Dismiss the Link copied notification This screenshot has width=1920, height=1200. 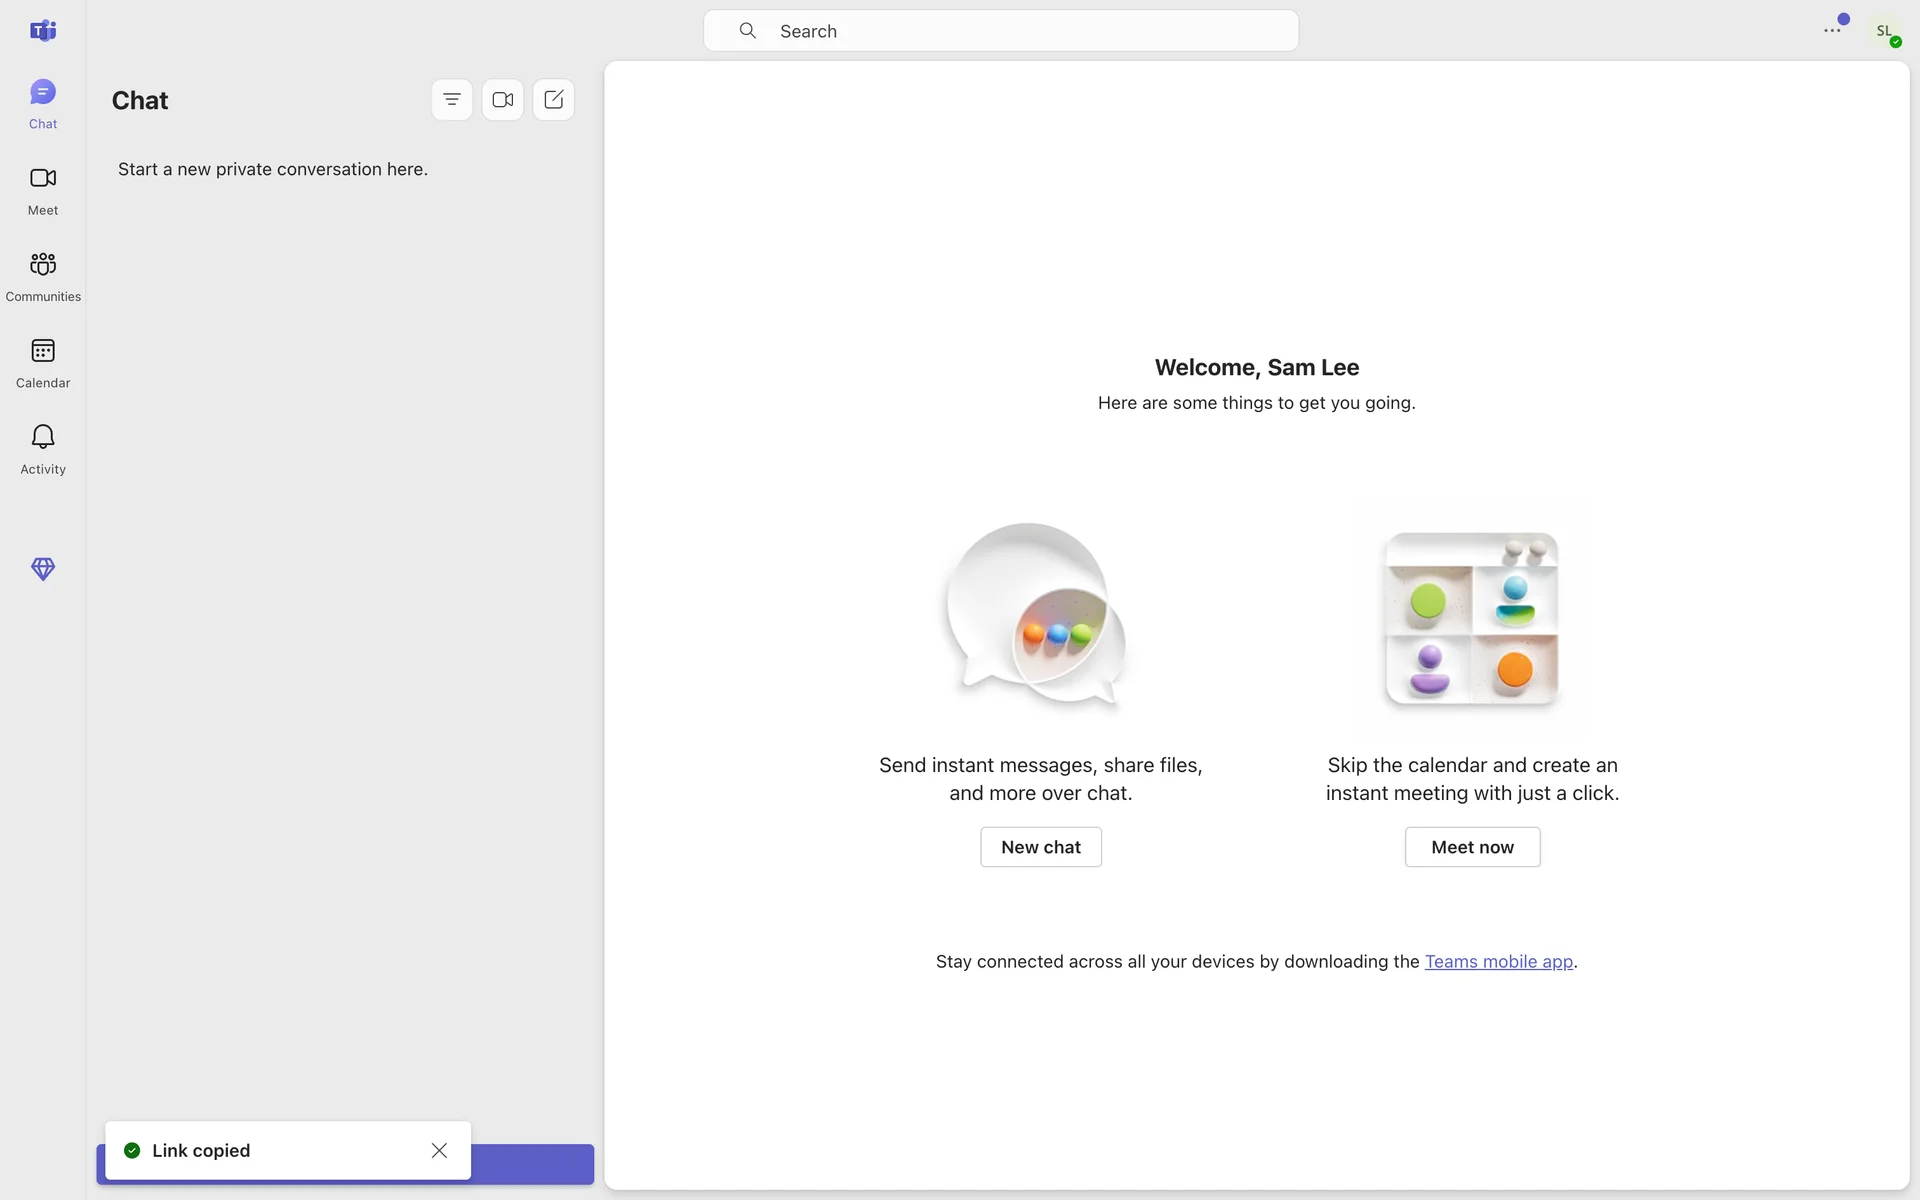pyautogui.click(x=439, y=1151)
